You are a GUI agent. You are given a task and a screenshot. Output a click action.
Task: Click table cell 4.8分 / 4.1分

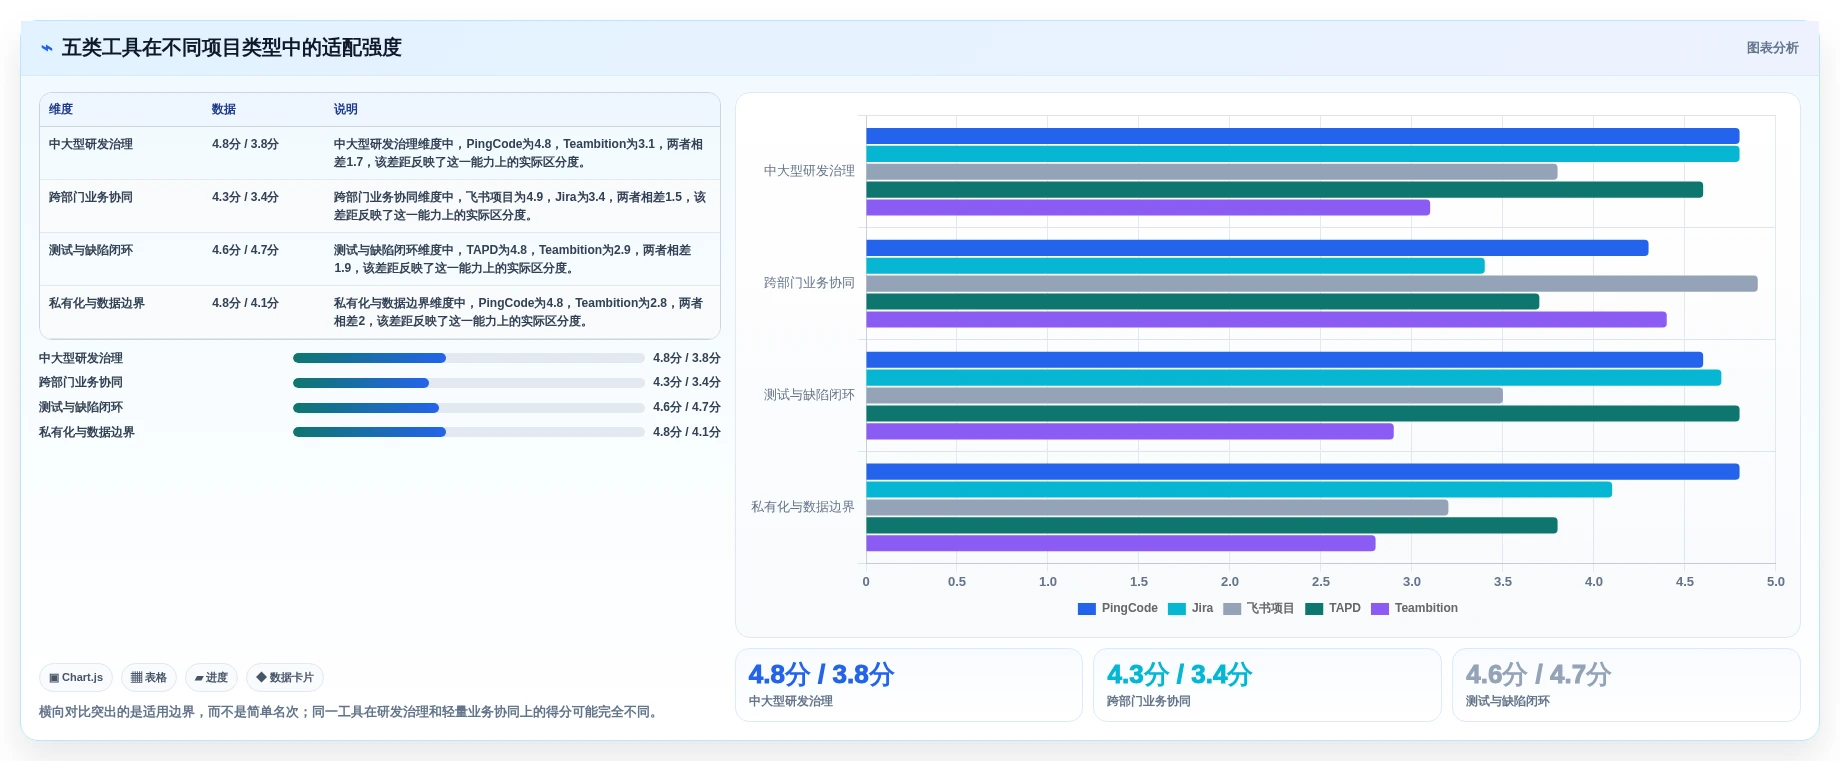tap(245, 303)
